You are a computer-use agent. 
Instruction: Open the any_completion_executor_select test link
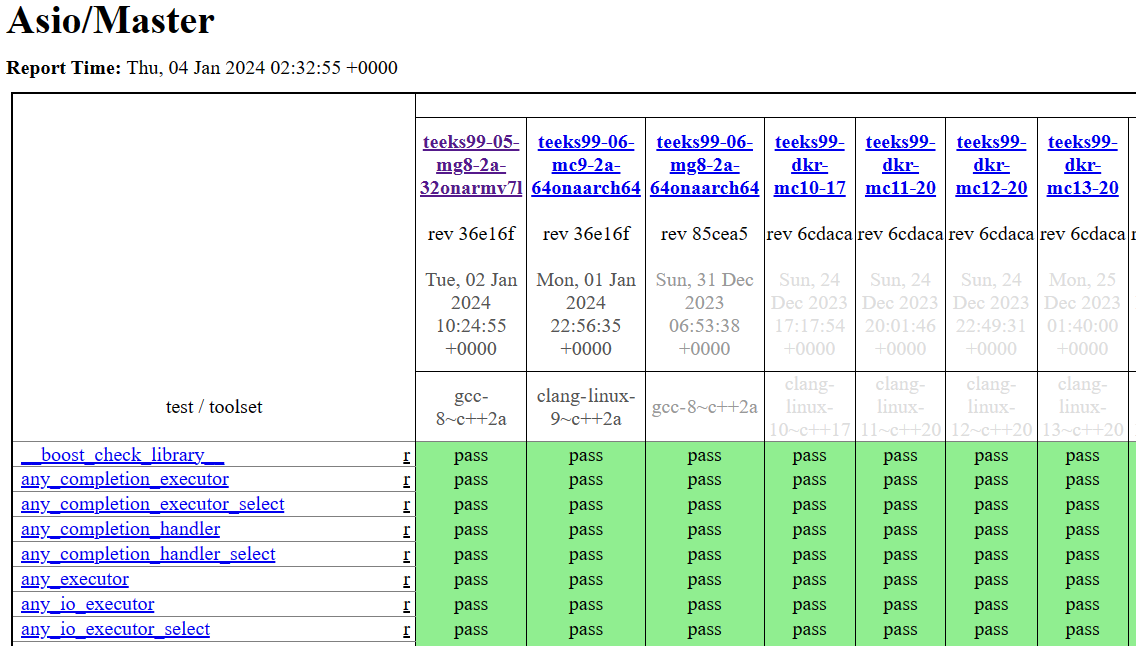point(152,504)
